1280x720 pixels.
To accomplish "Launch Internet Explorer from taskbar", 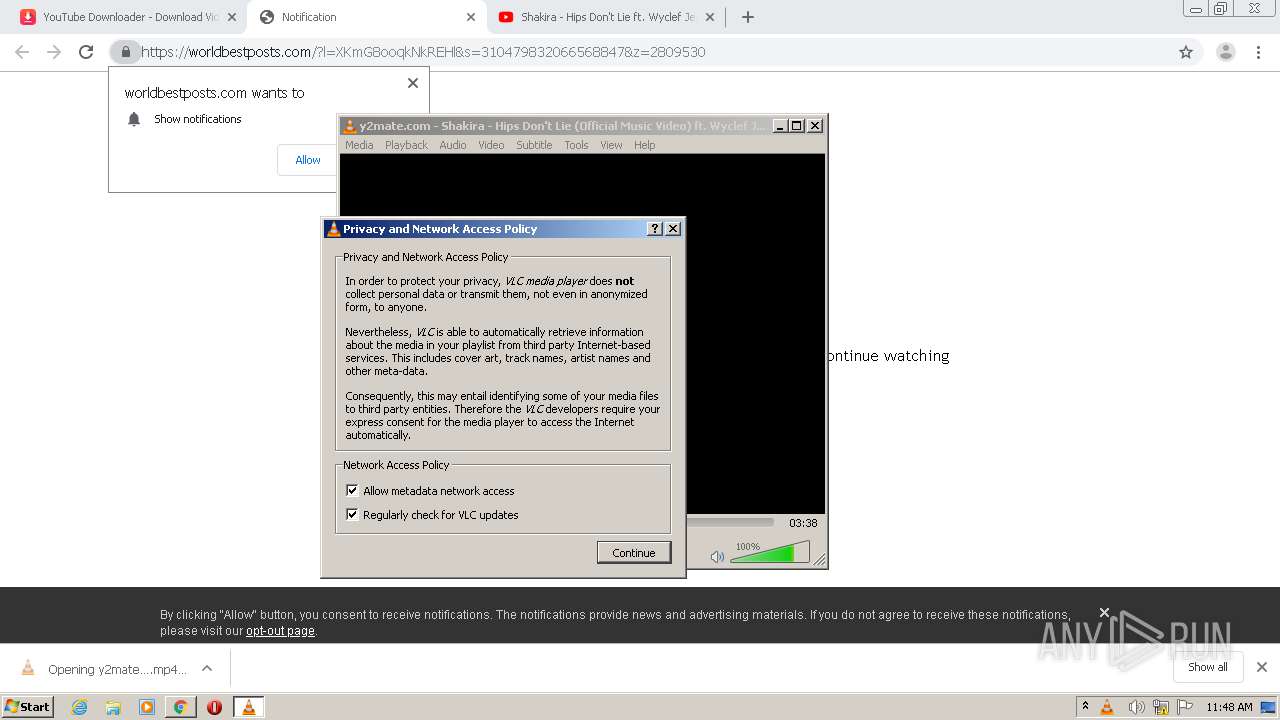I will tap(79, 707).
